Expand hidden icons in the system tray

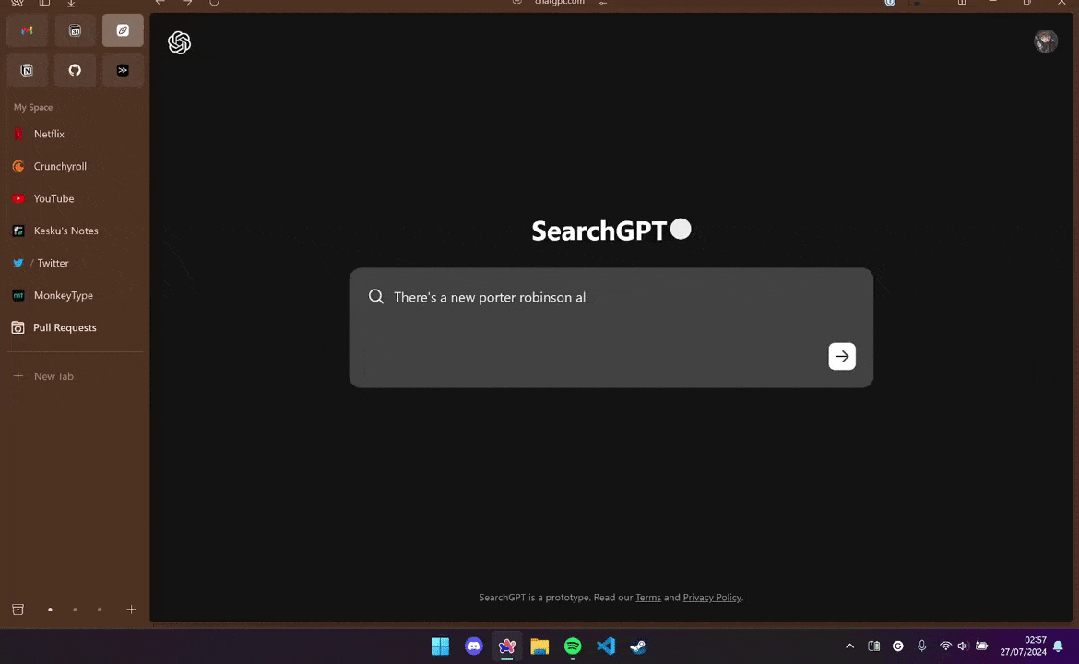(849, 646)
